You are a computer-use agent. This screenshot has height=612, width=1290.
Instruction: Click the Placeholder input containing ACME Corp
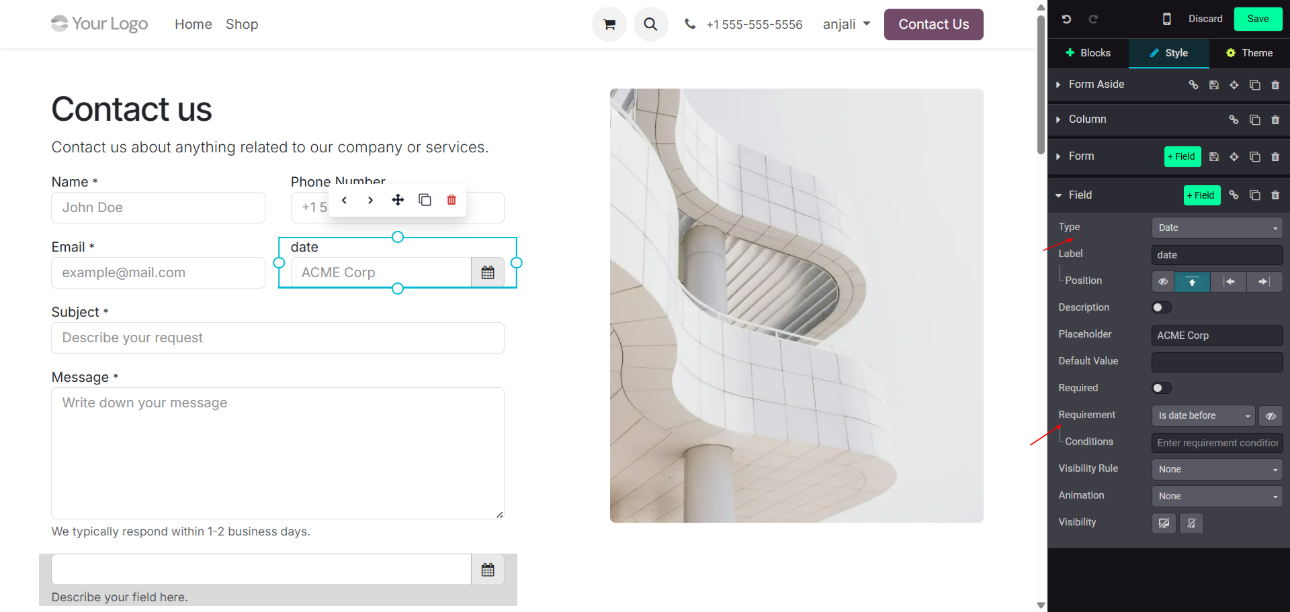pos(1216,336)
